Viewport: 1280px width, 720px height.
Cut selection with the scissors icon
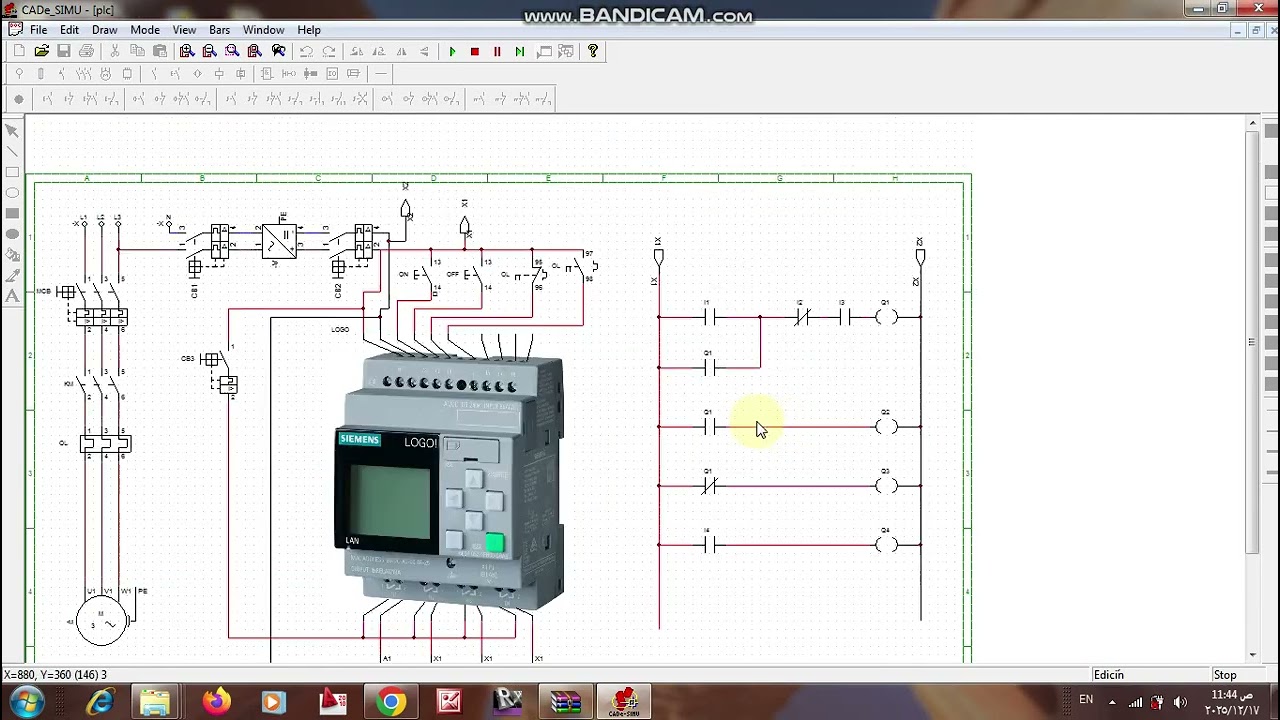click(115, 51)
